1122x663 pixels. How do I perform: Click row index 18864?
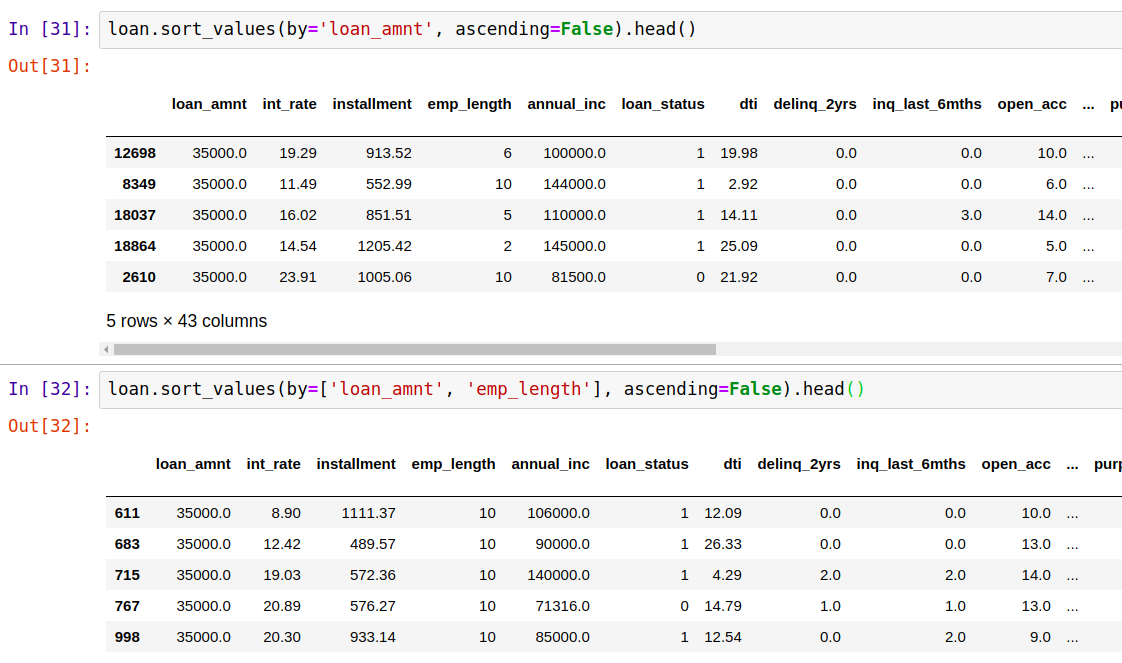pos(135,246)
